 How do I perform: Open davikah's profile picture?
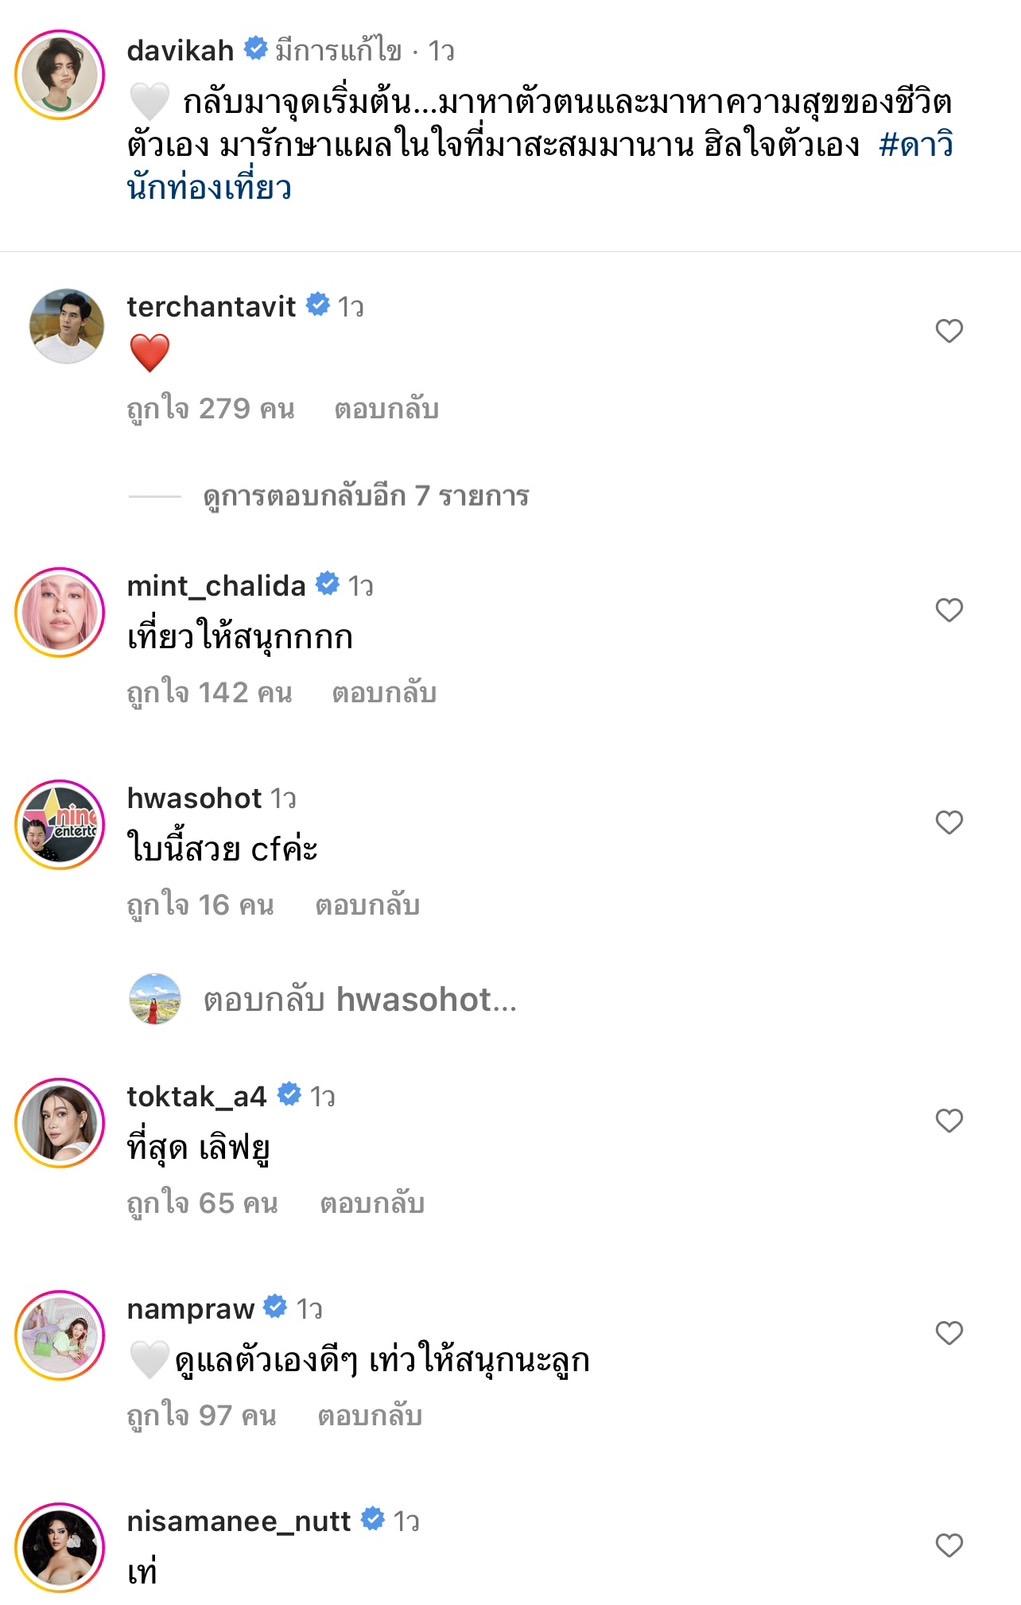(60, 75)
